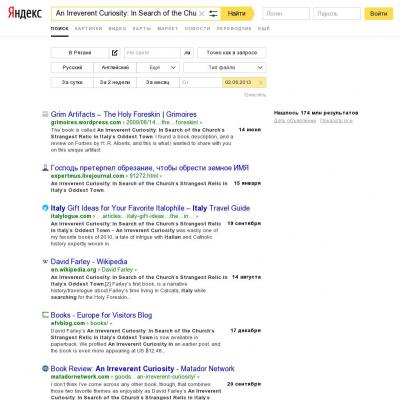400x400 pixels.
Task: Switch to the Маркет tab
Action: tap(168, 29)
